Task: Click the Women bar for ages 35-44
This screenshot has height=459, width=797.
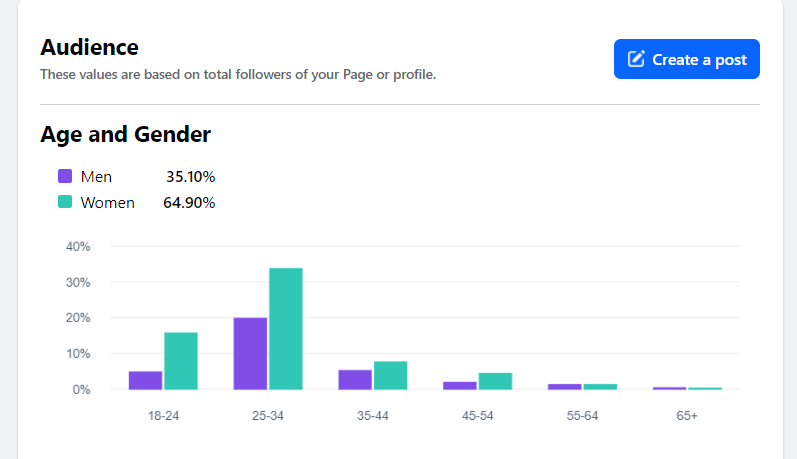Action: coord(390,375)
